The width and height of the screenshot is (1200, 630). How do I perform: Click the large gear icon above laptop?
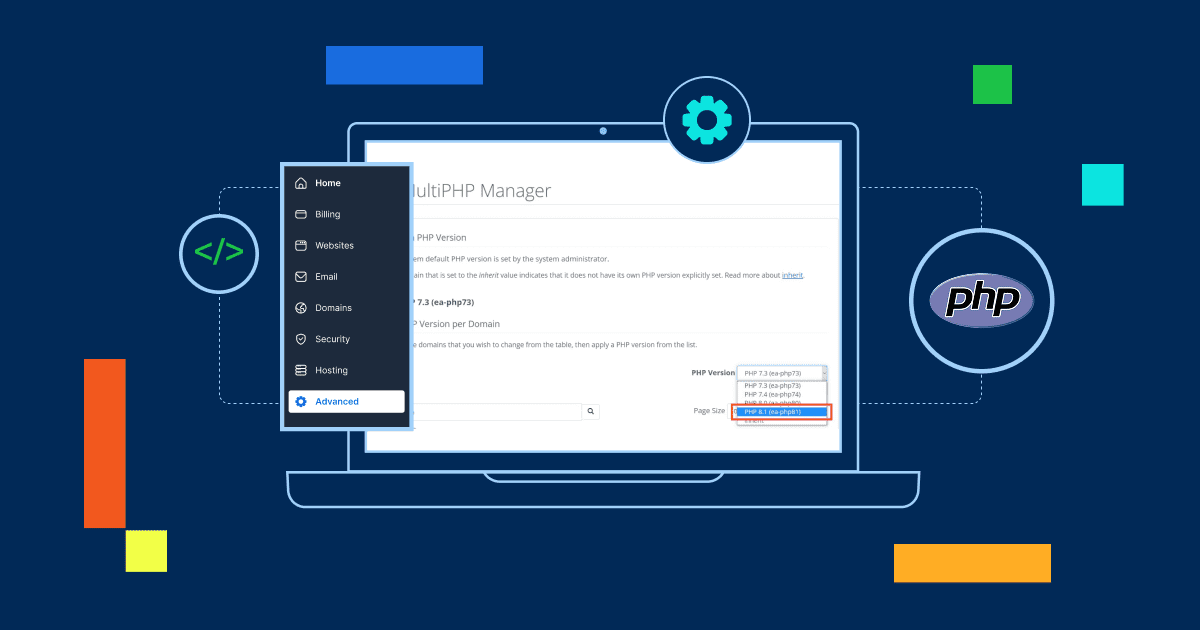[707, 120]
